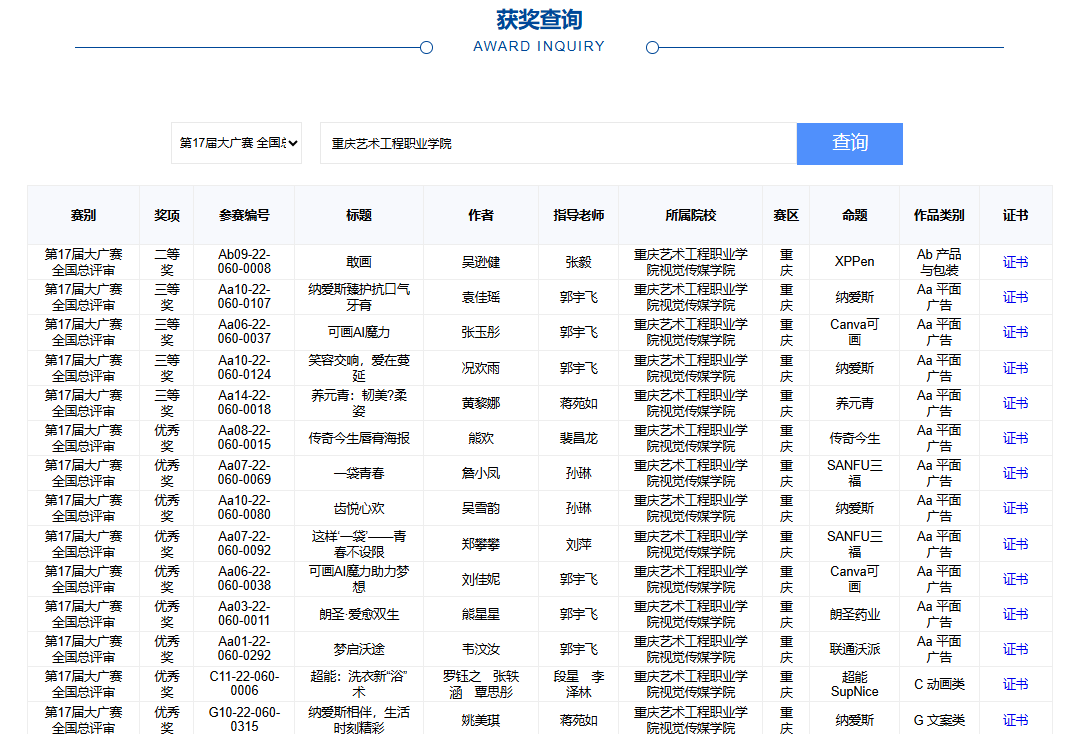Click the 奖项 column header
The width and height of the screenshot is (1067, 734).
tap(166, 215)
